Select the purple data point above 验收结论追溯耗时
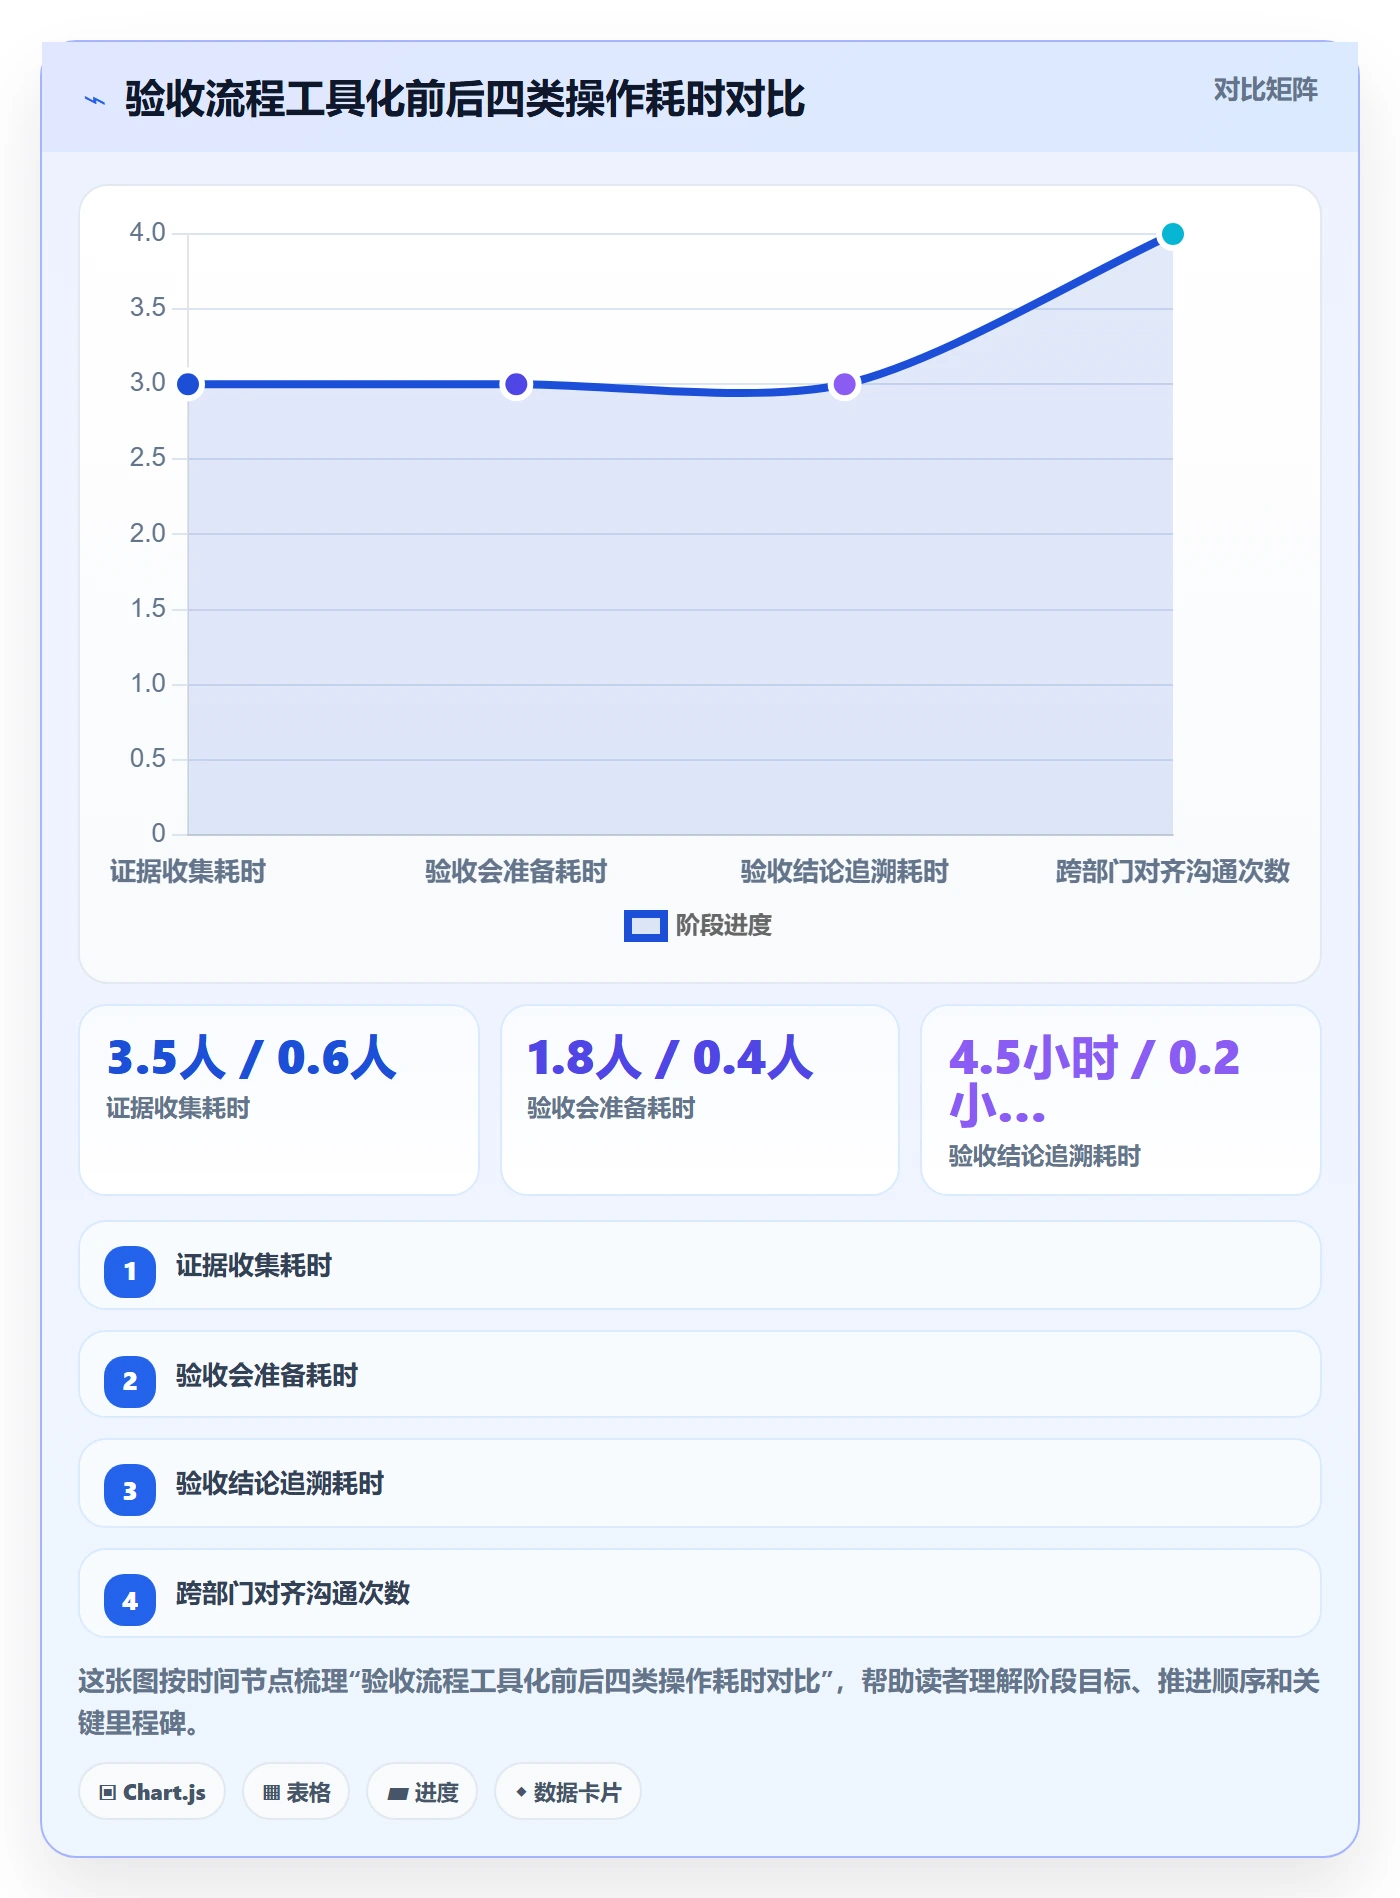 845,384
